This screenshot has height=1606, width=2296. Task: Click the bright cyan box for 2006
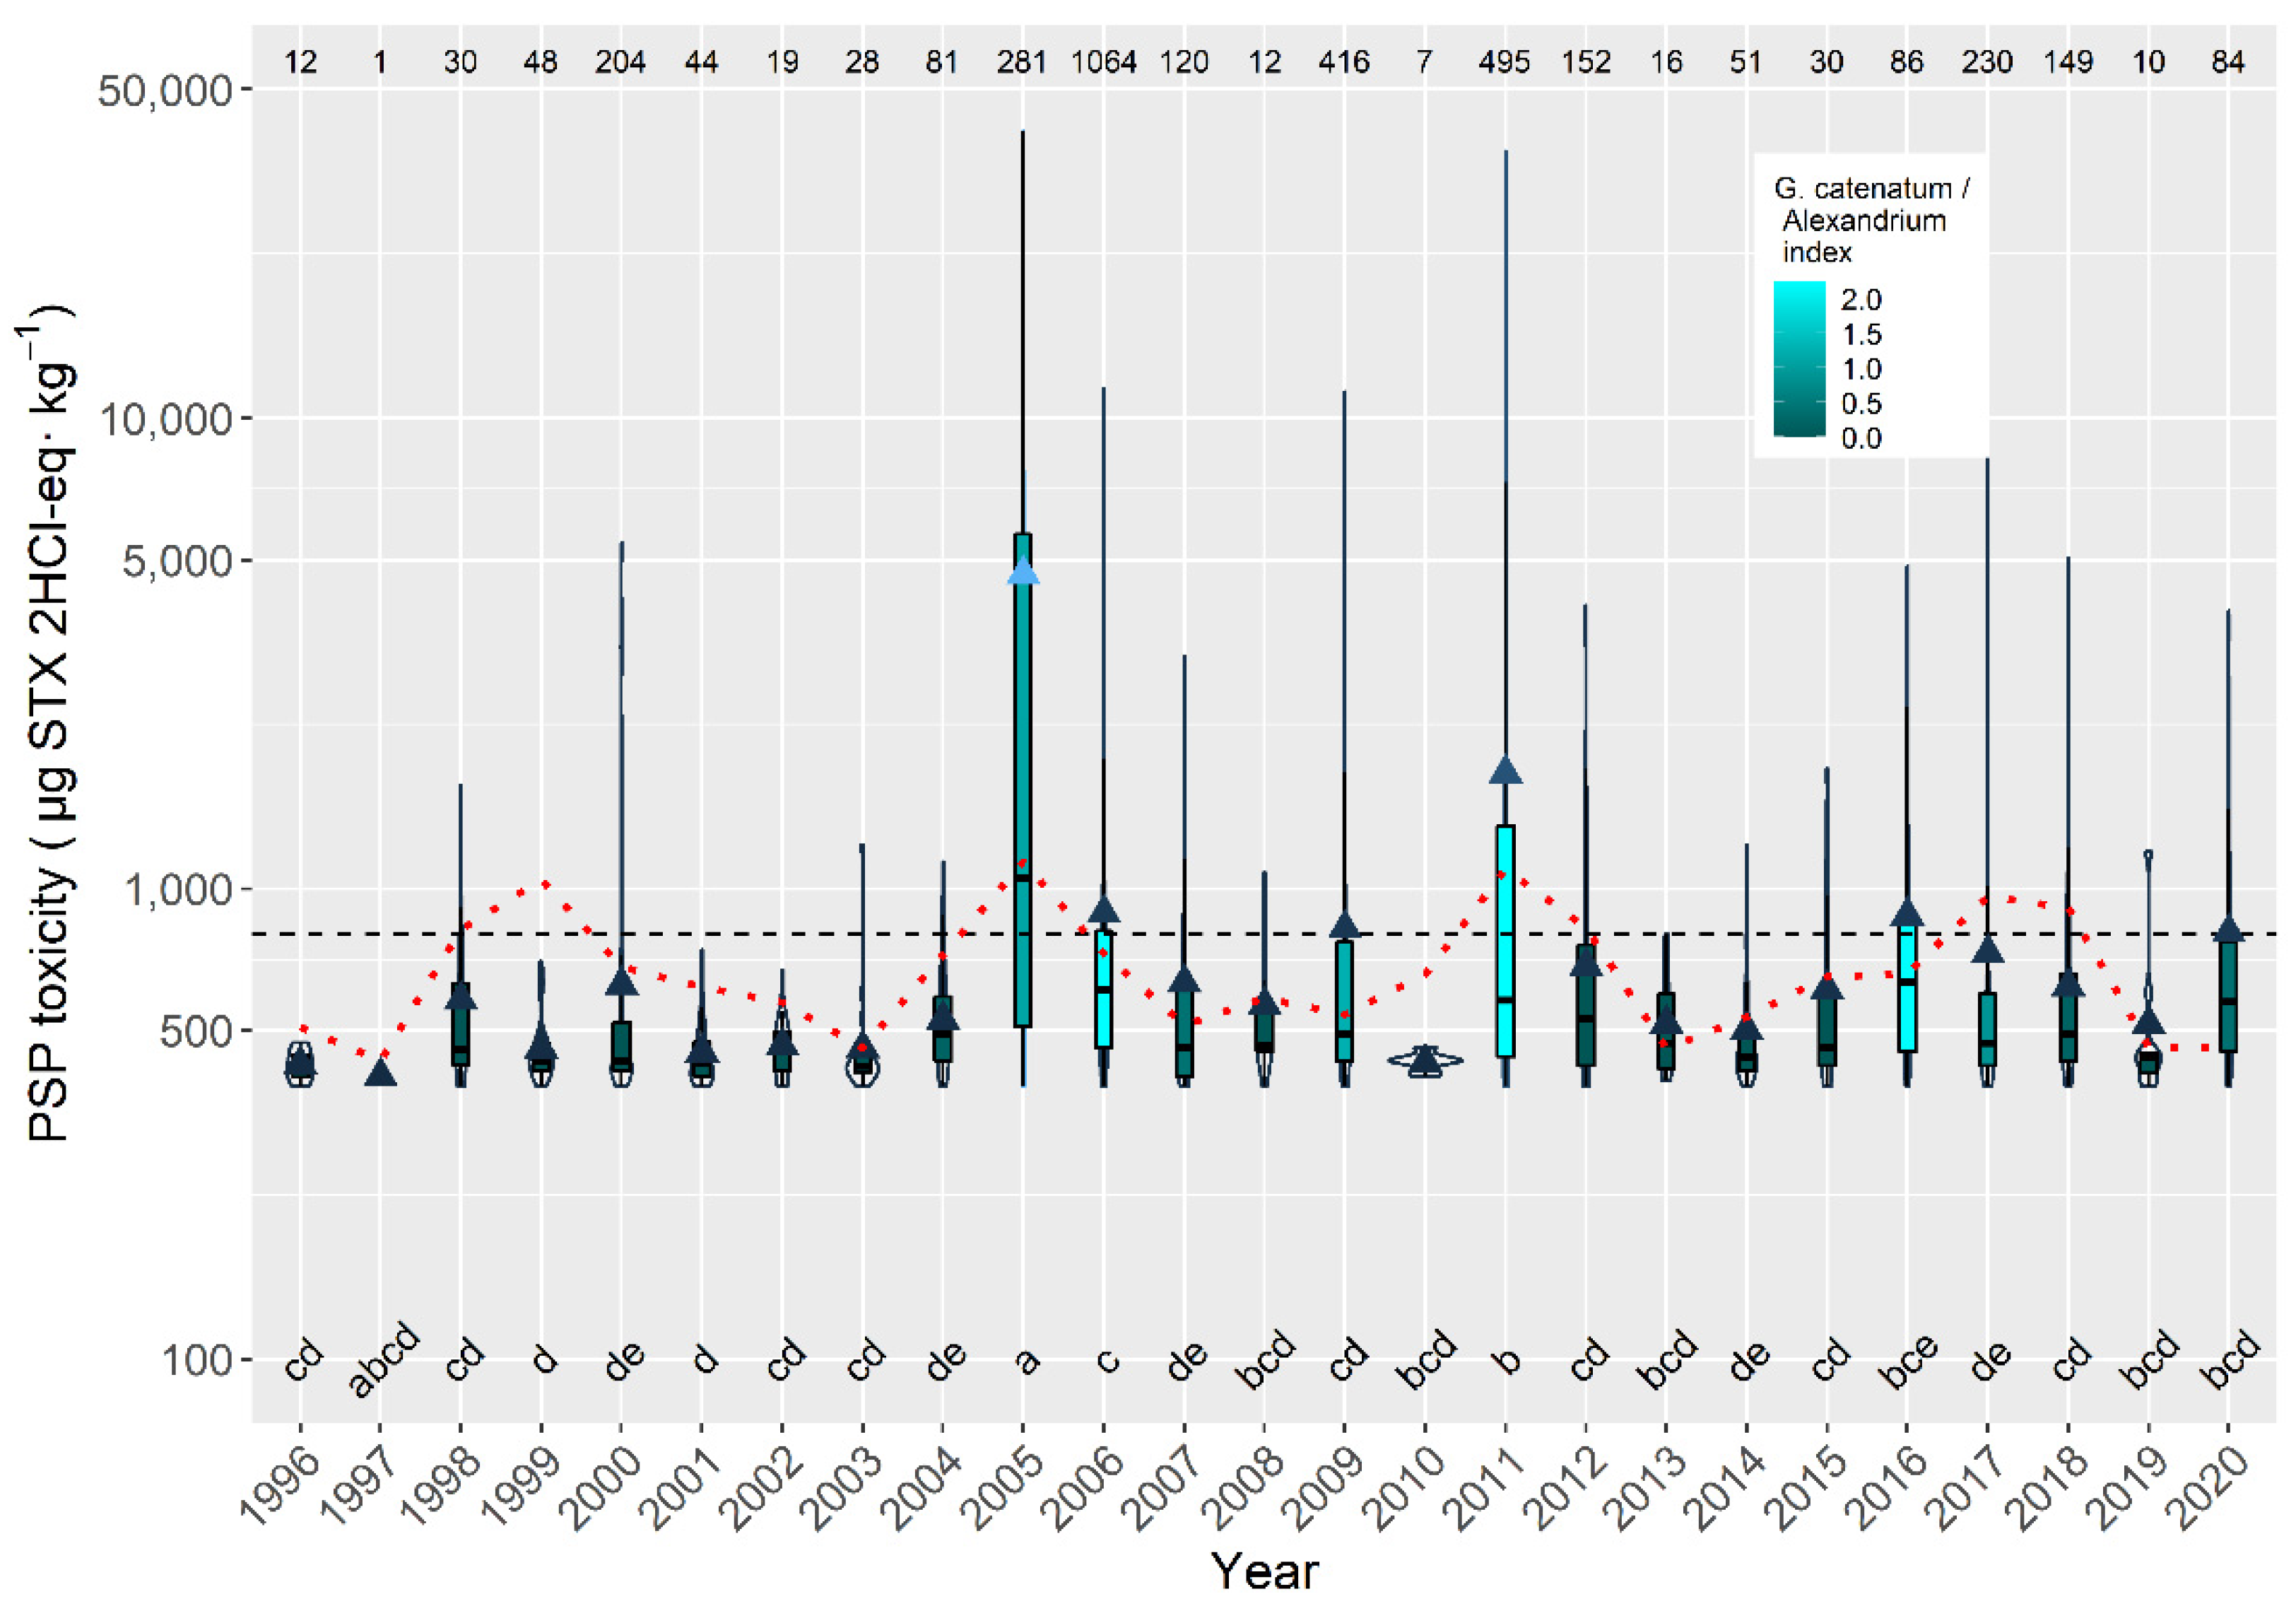click(x=1103, y=989)
